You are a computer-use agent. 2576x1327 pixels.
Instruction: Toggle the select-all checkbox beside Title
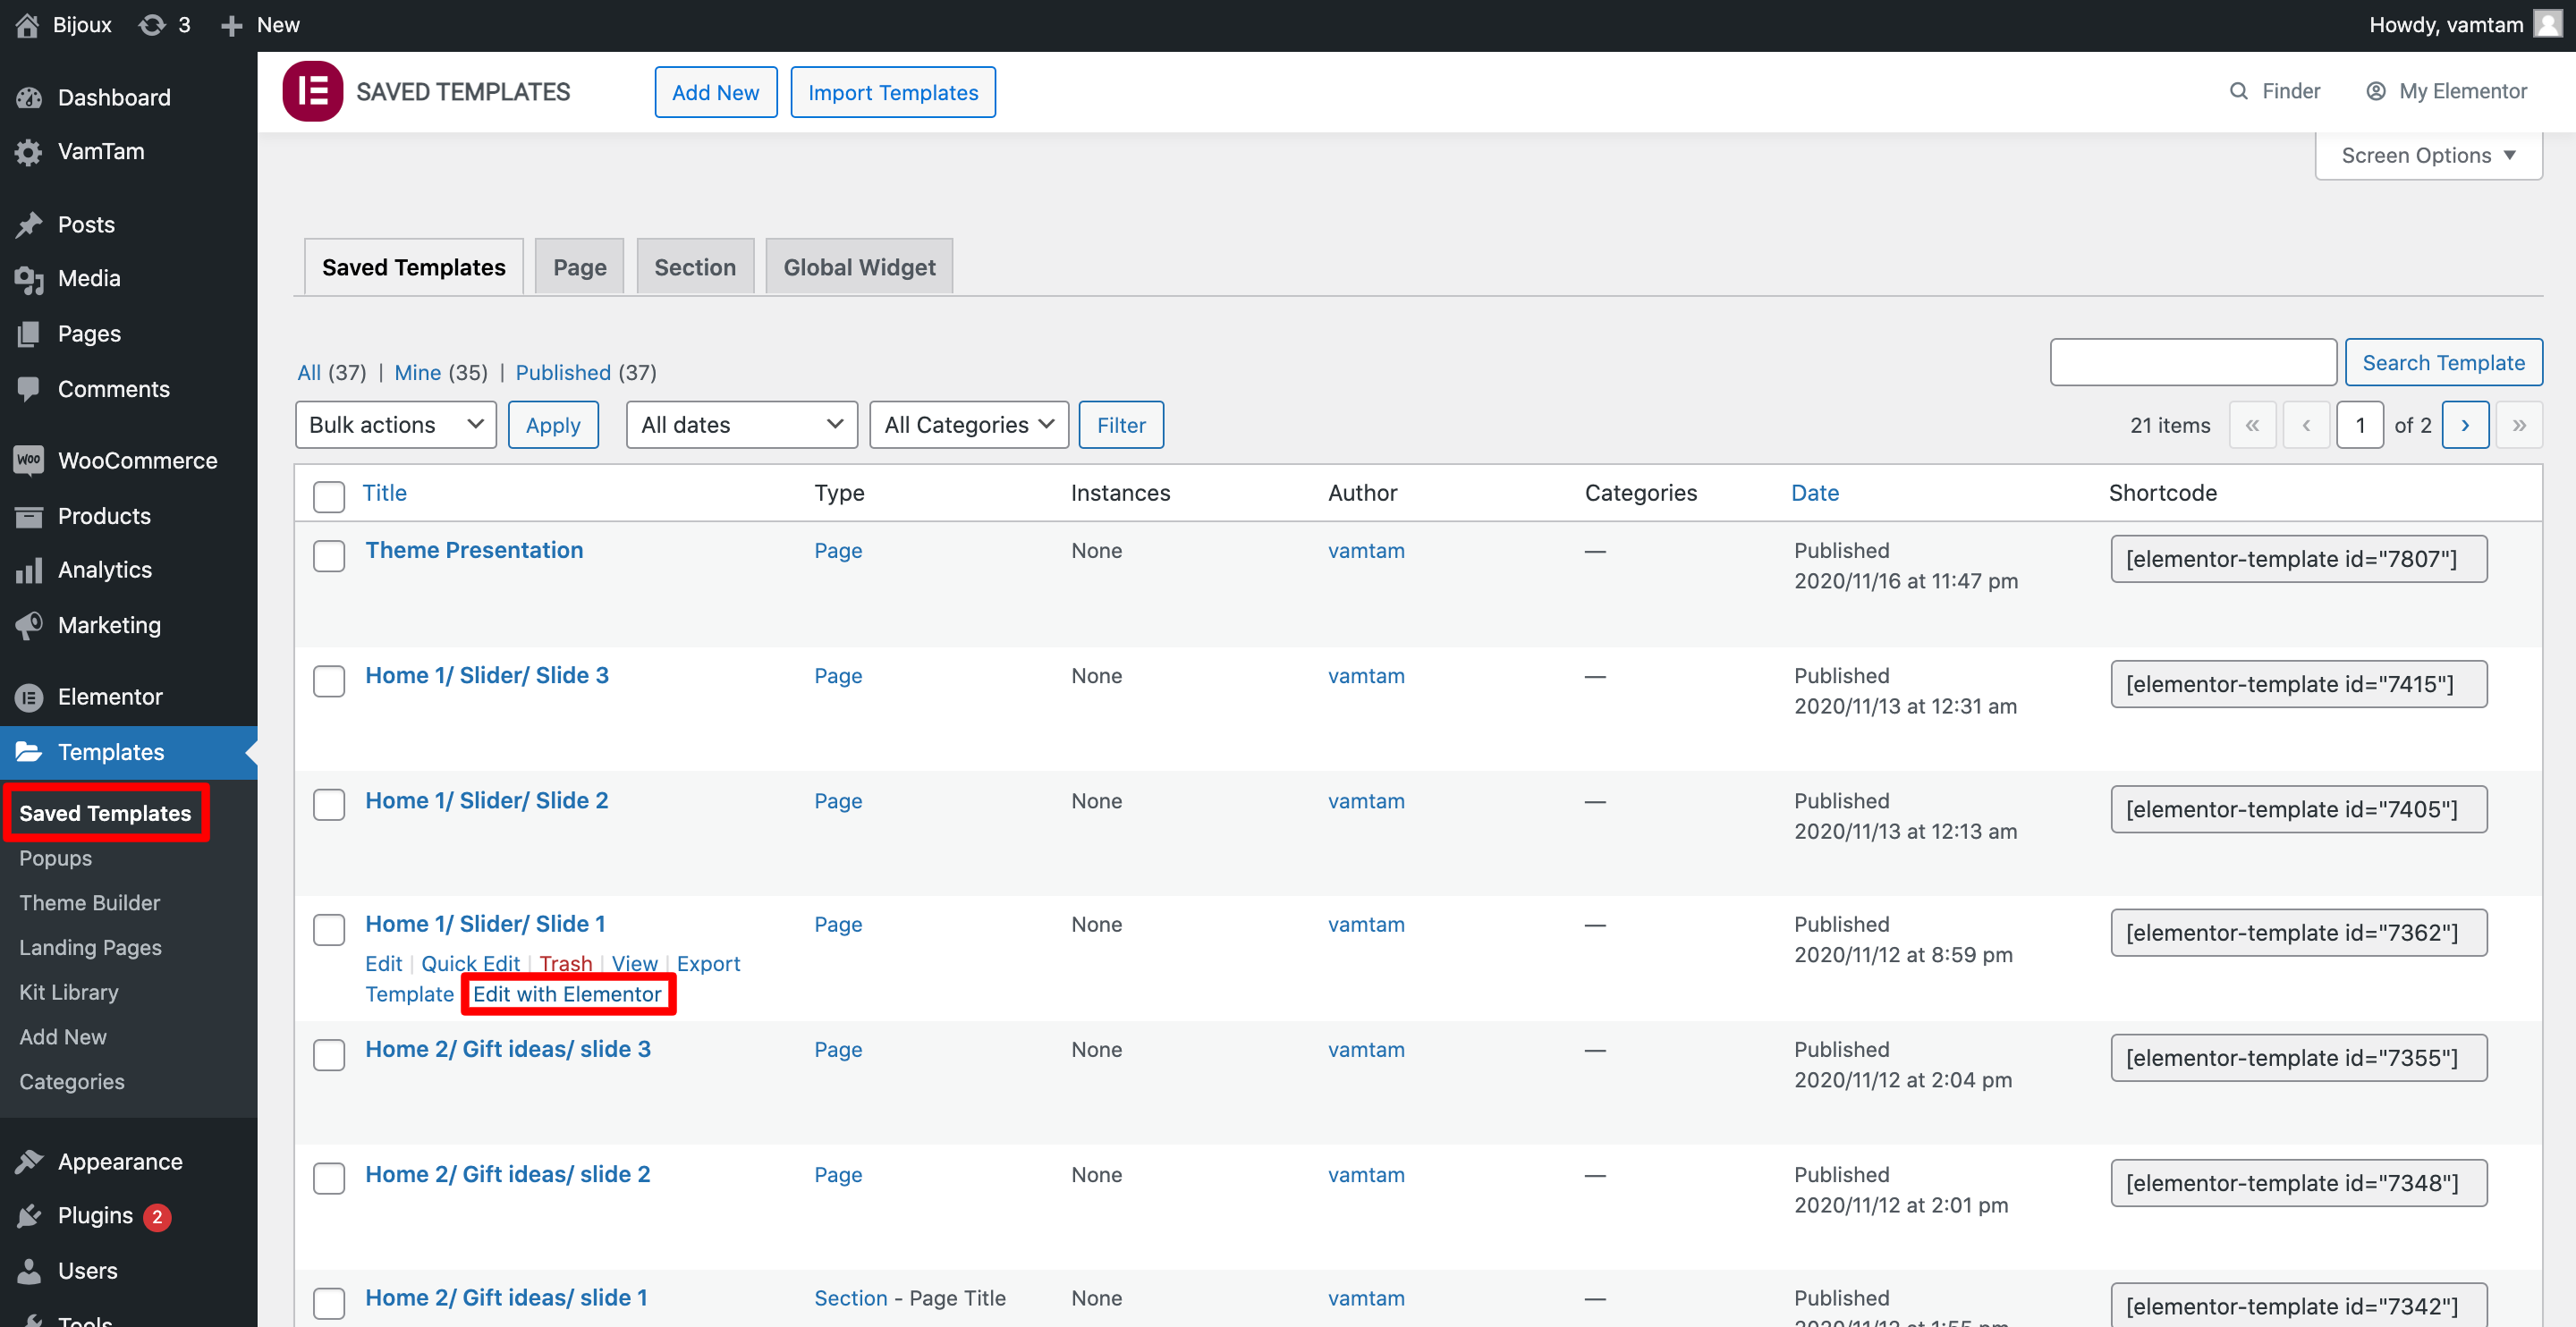328,496
